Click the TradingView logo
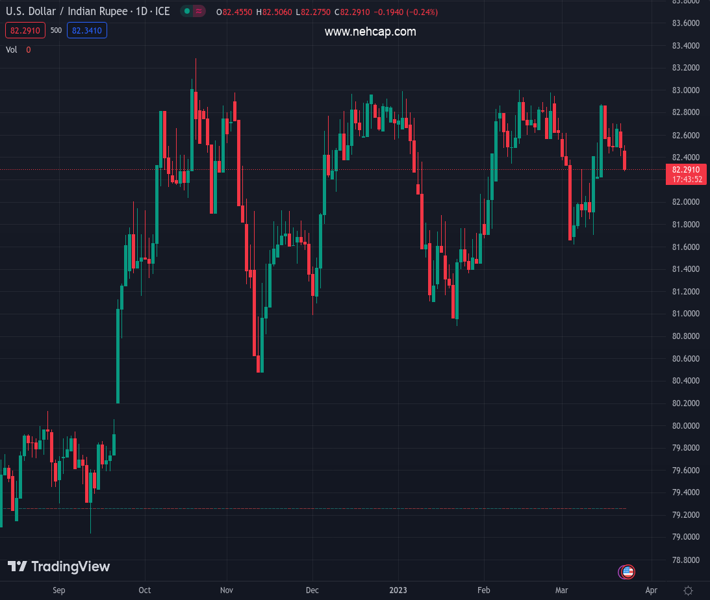This screenshot has height=600, width=710. point(59,566)
